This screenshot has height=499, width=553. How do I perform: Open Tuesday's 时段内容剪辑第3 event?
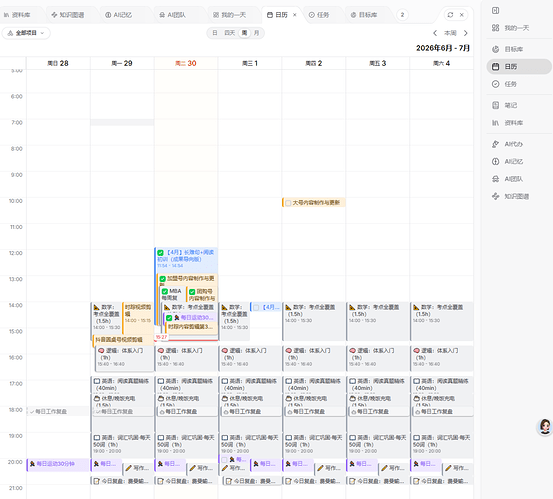click(x=192, y=327)
